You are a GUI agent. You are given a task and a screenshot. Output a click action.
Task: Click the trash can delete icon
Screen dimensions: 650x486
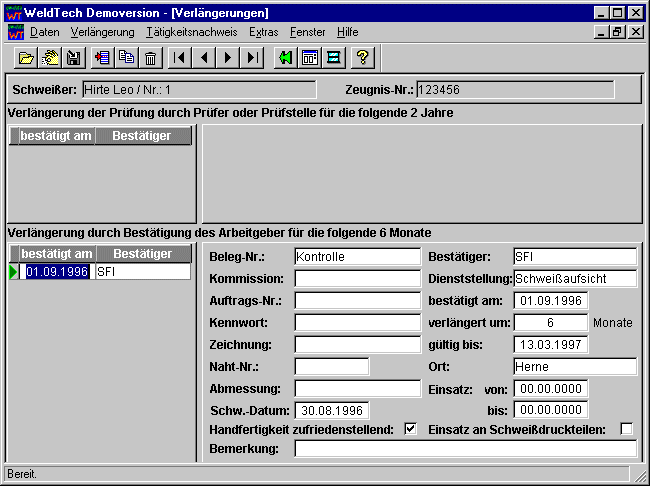point(150,58)
